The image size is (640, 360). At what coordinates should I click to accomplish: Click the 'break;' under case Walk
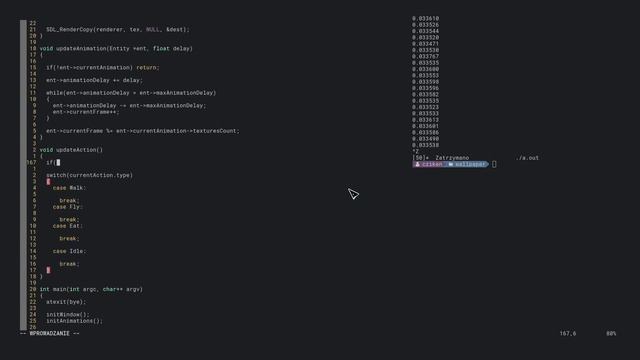(69, 200)
